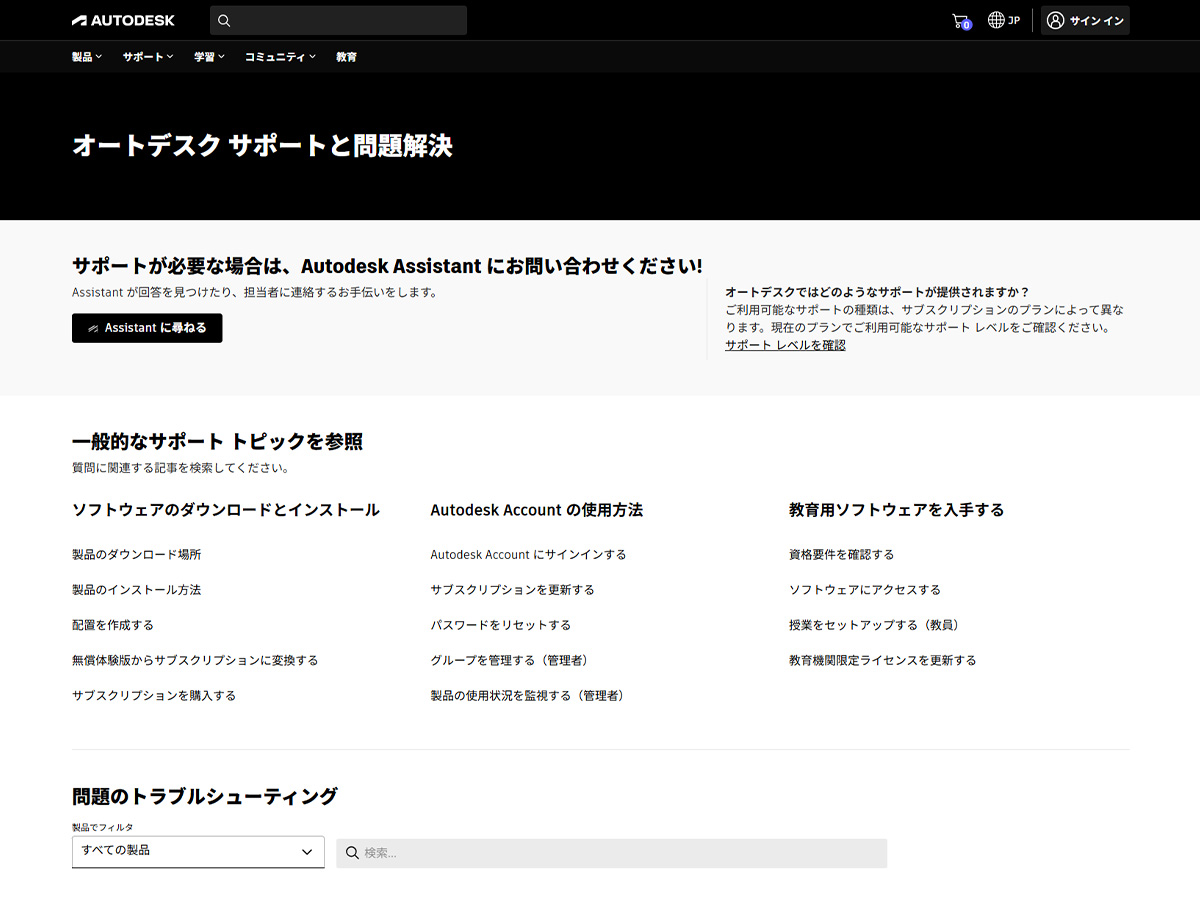Open the サポート レベルを確認 link

(785, 344)
